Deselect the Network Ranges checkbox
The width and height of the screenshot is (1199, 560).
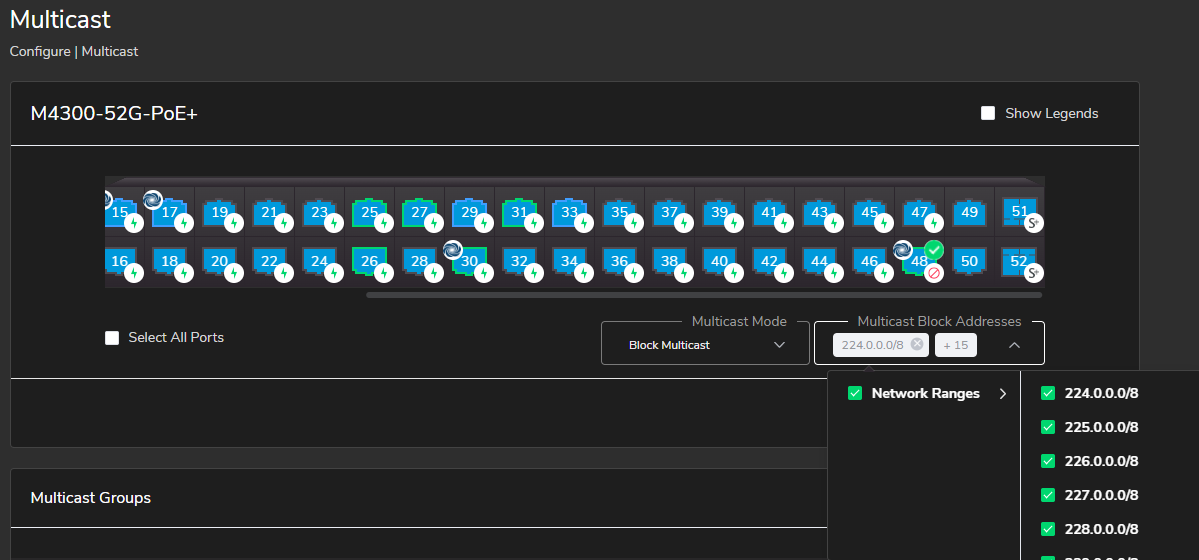click(855, 394)
